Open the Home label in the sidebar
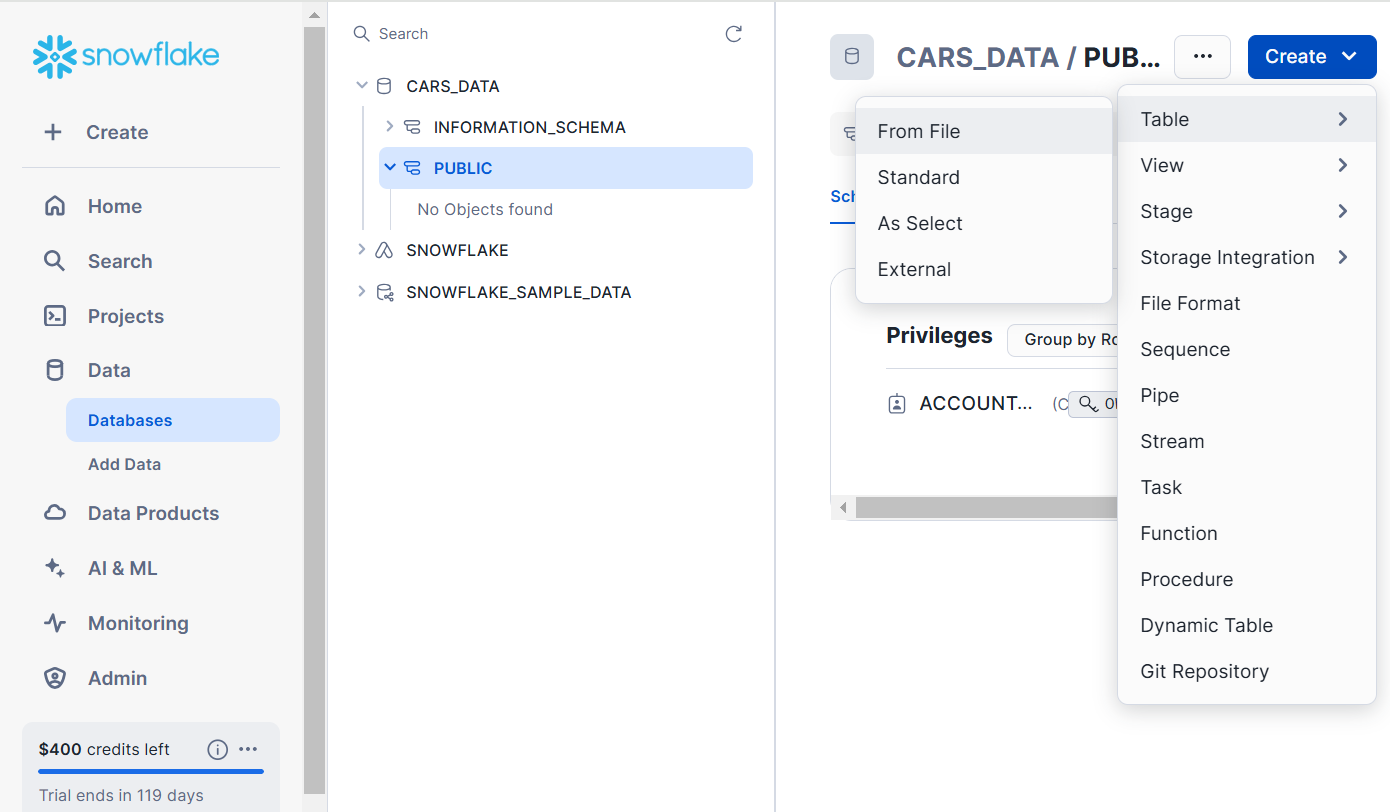The height and width of the screenshot is (812, 1390). [115, 206]
